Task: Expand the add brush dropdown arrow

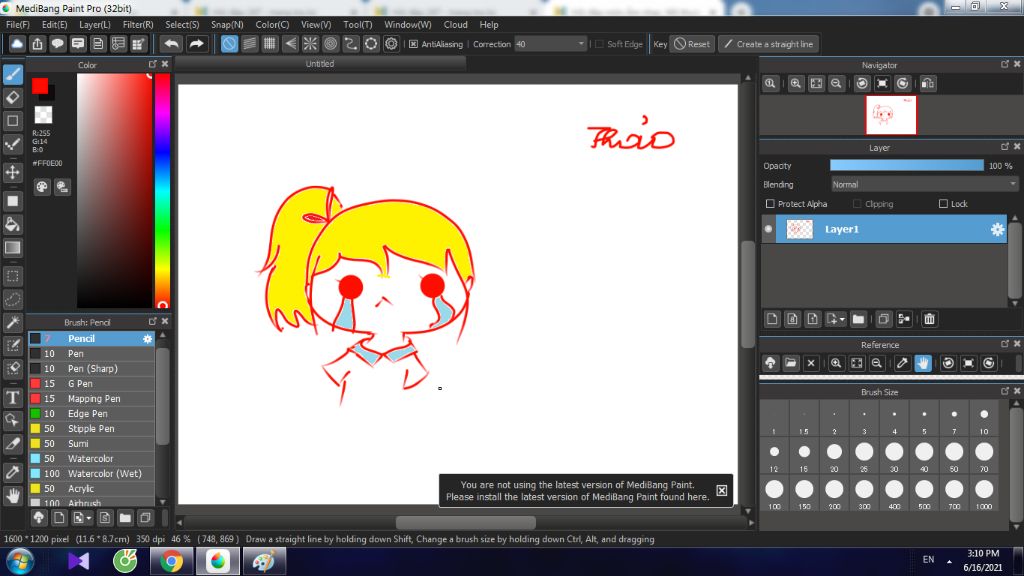Action: (x=89, y=518)
